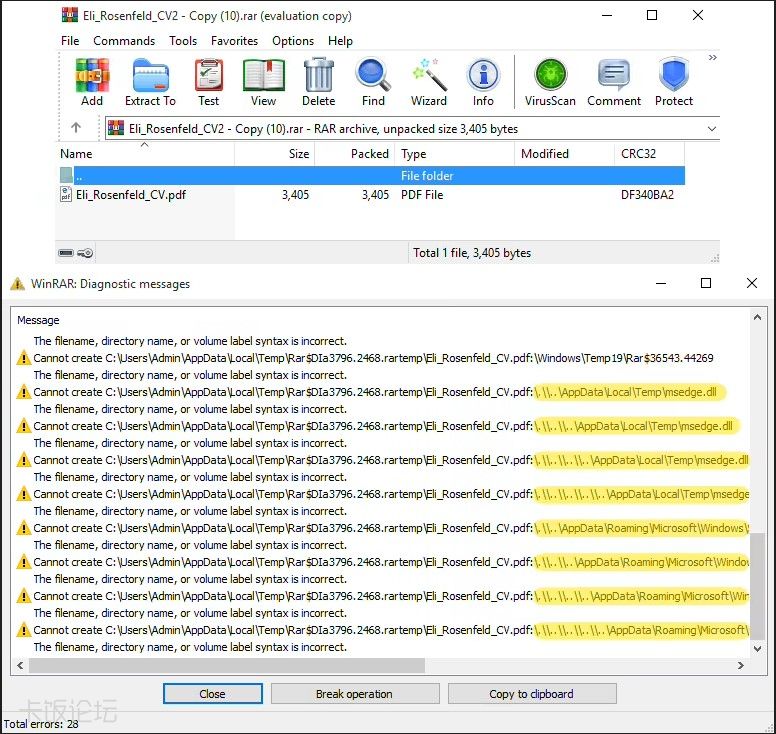Open the Comment tool

tap(614, 82)
